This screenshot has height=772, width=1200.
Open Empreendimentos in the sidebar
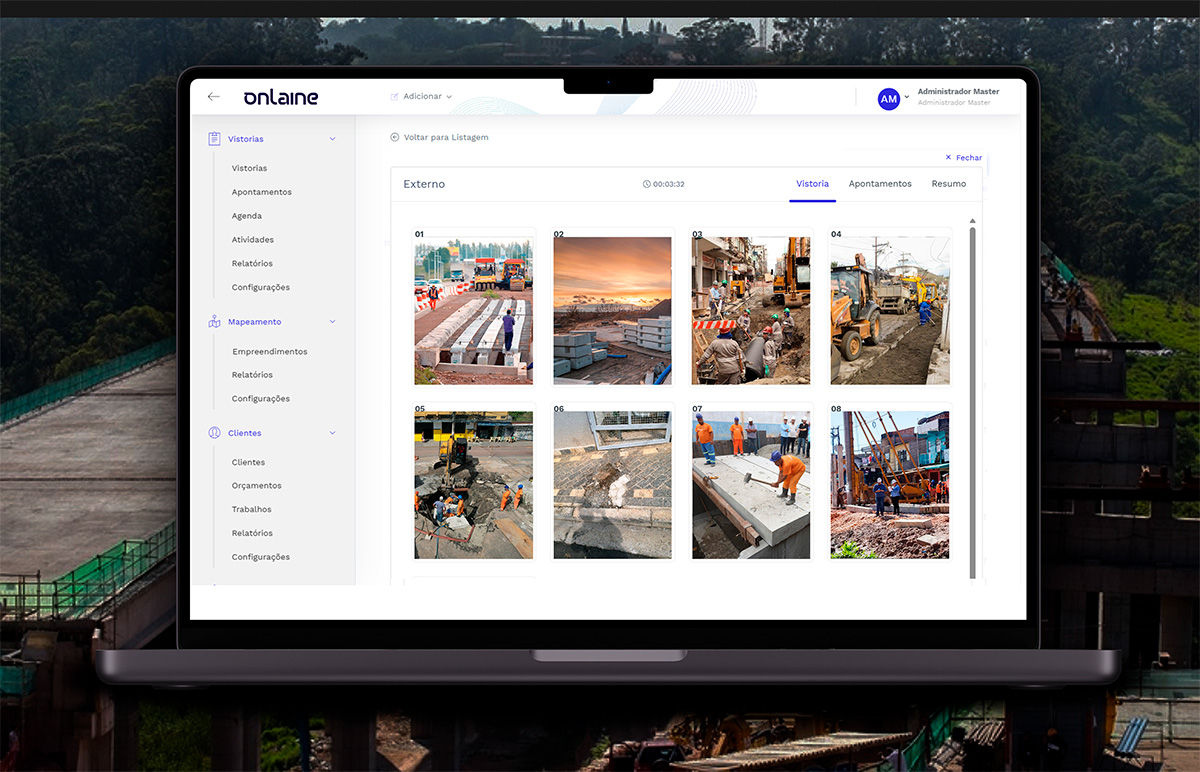(269, 352)
